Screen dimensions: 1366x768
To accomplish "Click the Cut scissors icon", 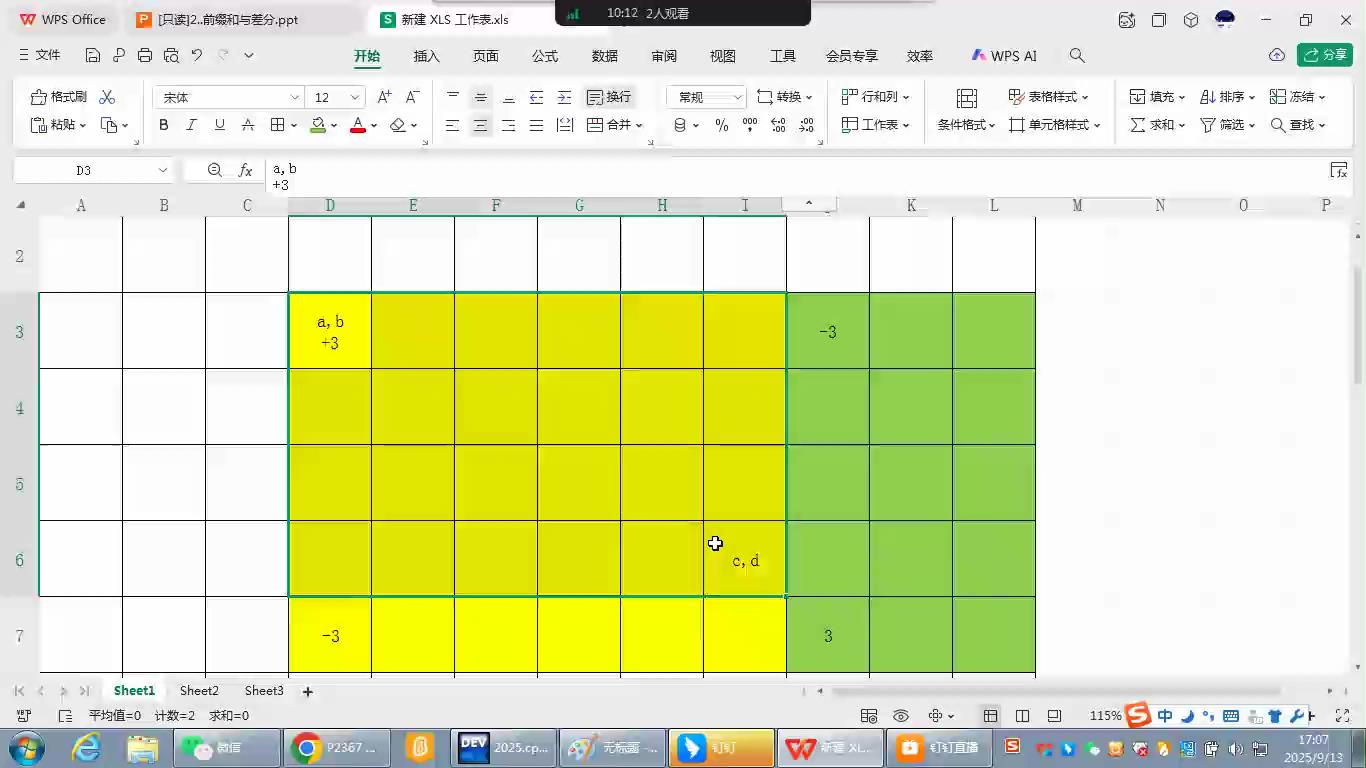I will (x=107, y=97).
